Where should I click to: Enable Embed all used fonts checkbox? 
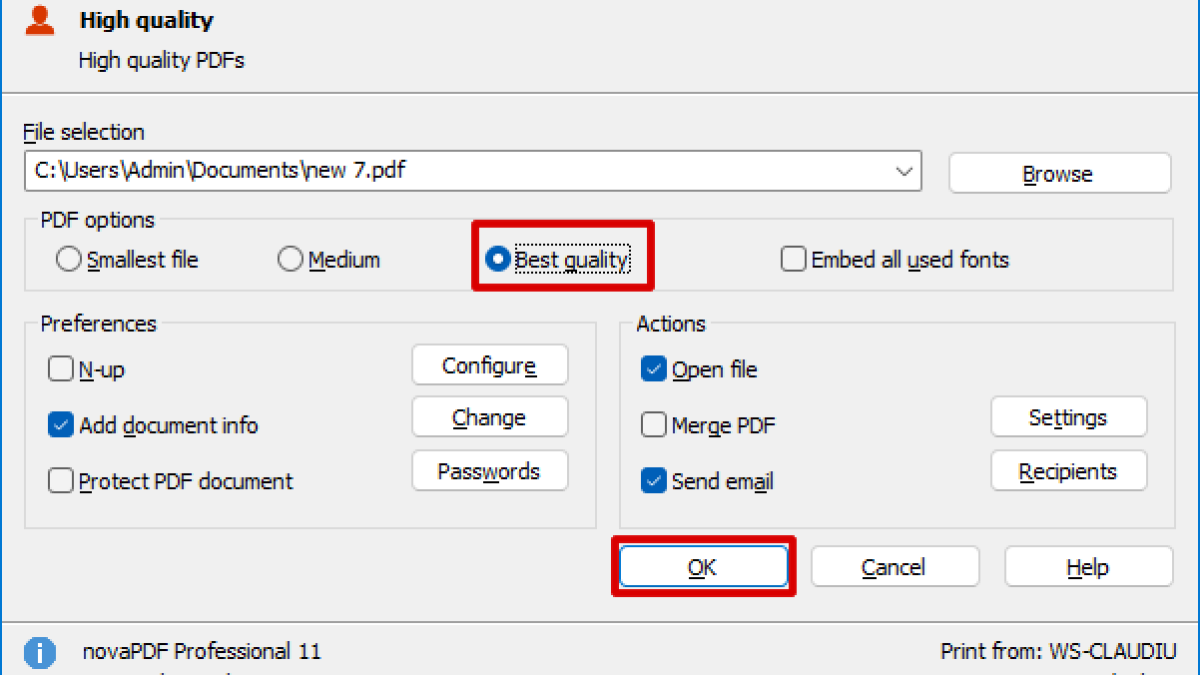point(794,260)
